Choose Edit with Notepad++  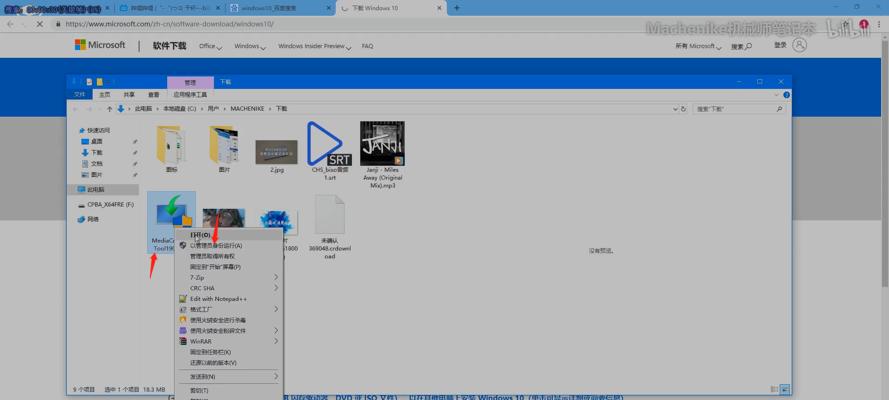tap(228, 299)
